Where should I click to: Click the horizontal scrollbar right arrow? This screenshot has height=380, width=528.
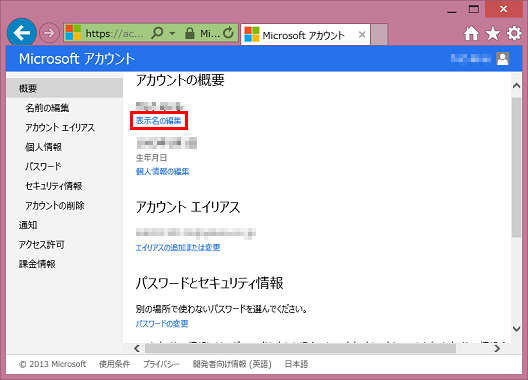(497, 348)
